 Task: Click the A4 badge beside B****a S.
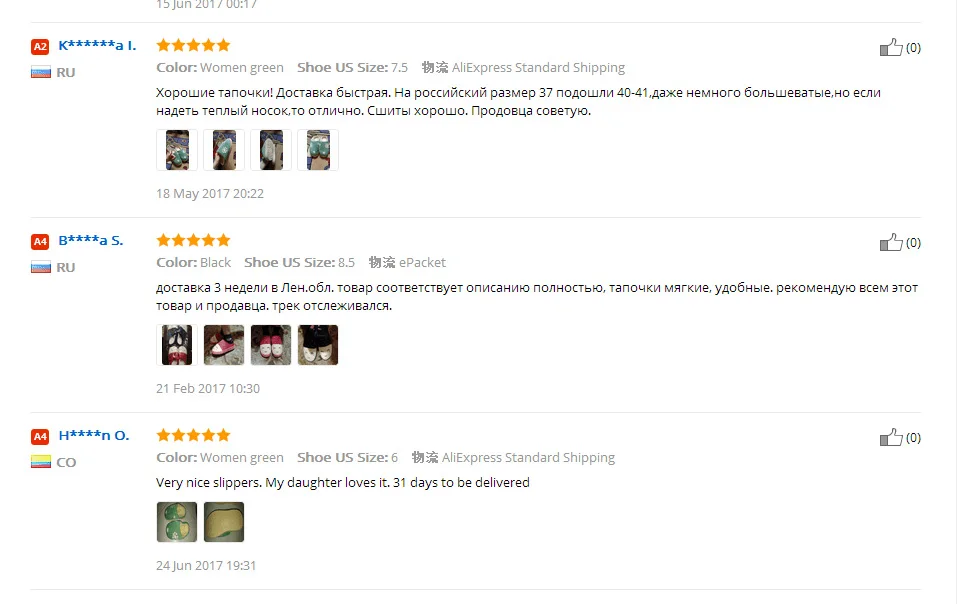click(40, 242)
